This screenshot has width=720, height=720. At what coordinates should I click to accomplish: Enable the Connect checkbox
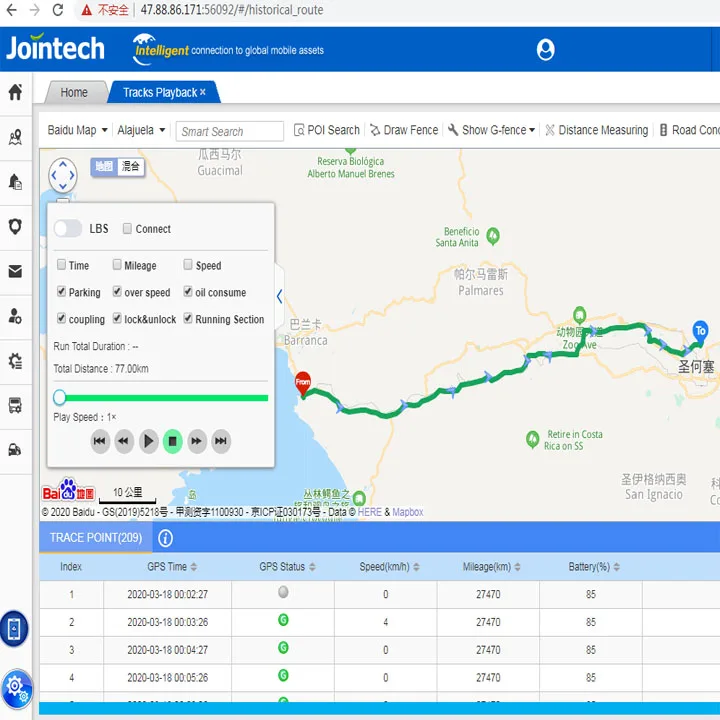coord(127,229)
